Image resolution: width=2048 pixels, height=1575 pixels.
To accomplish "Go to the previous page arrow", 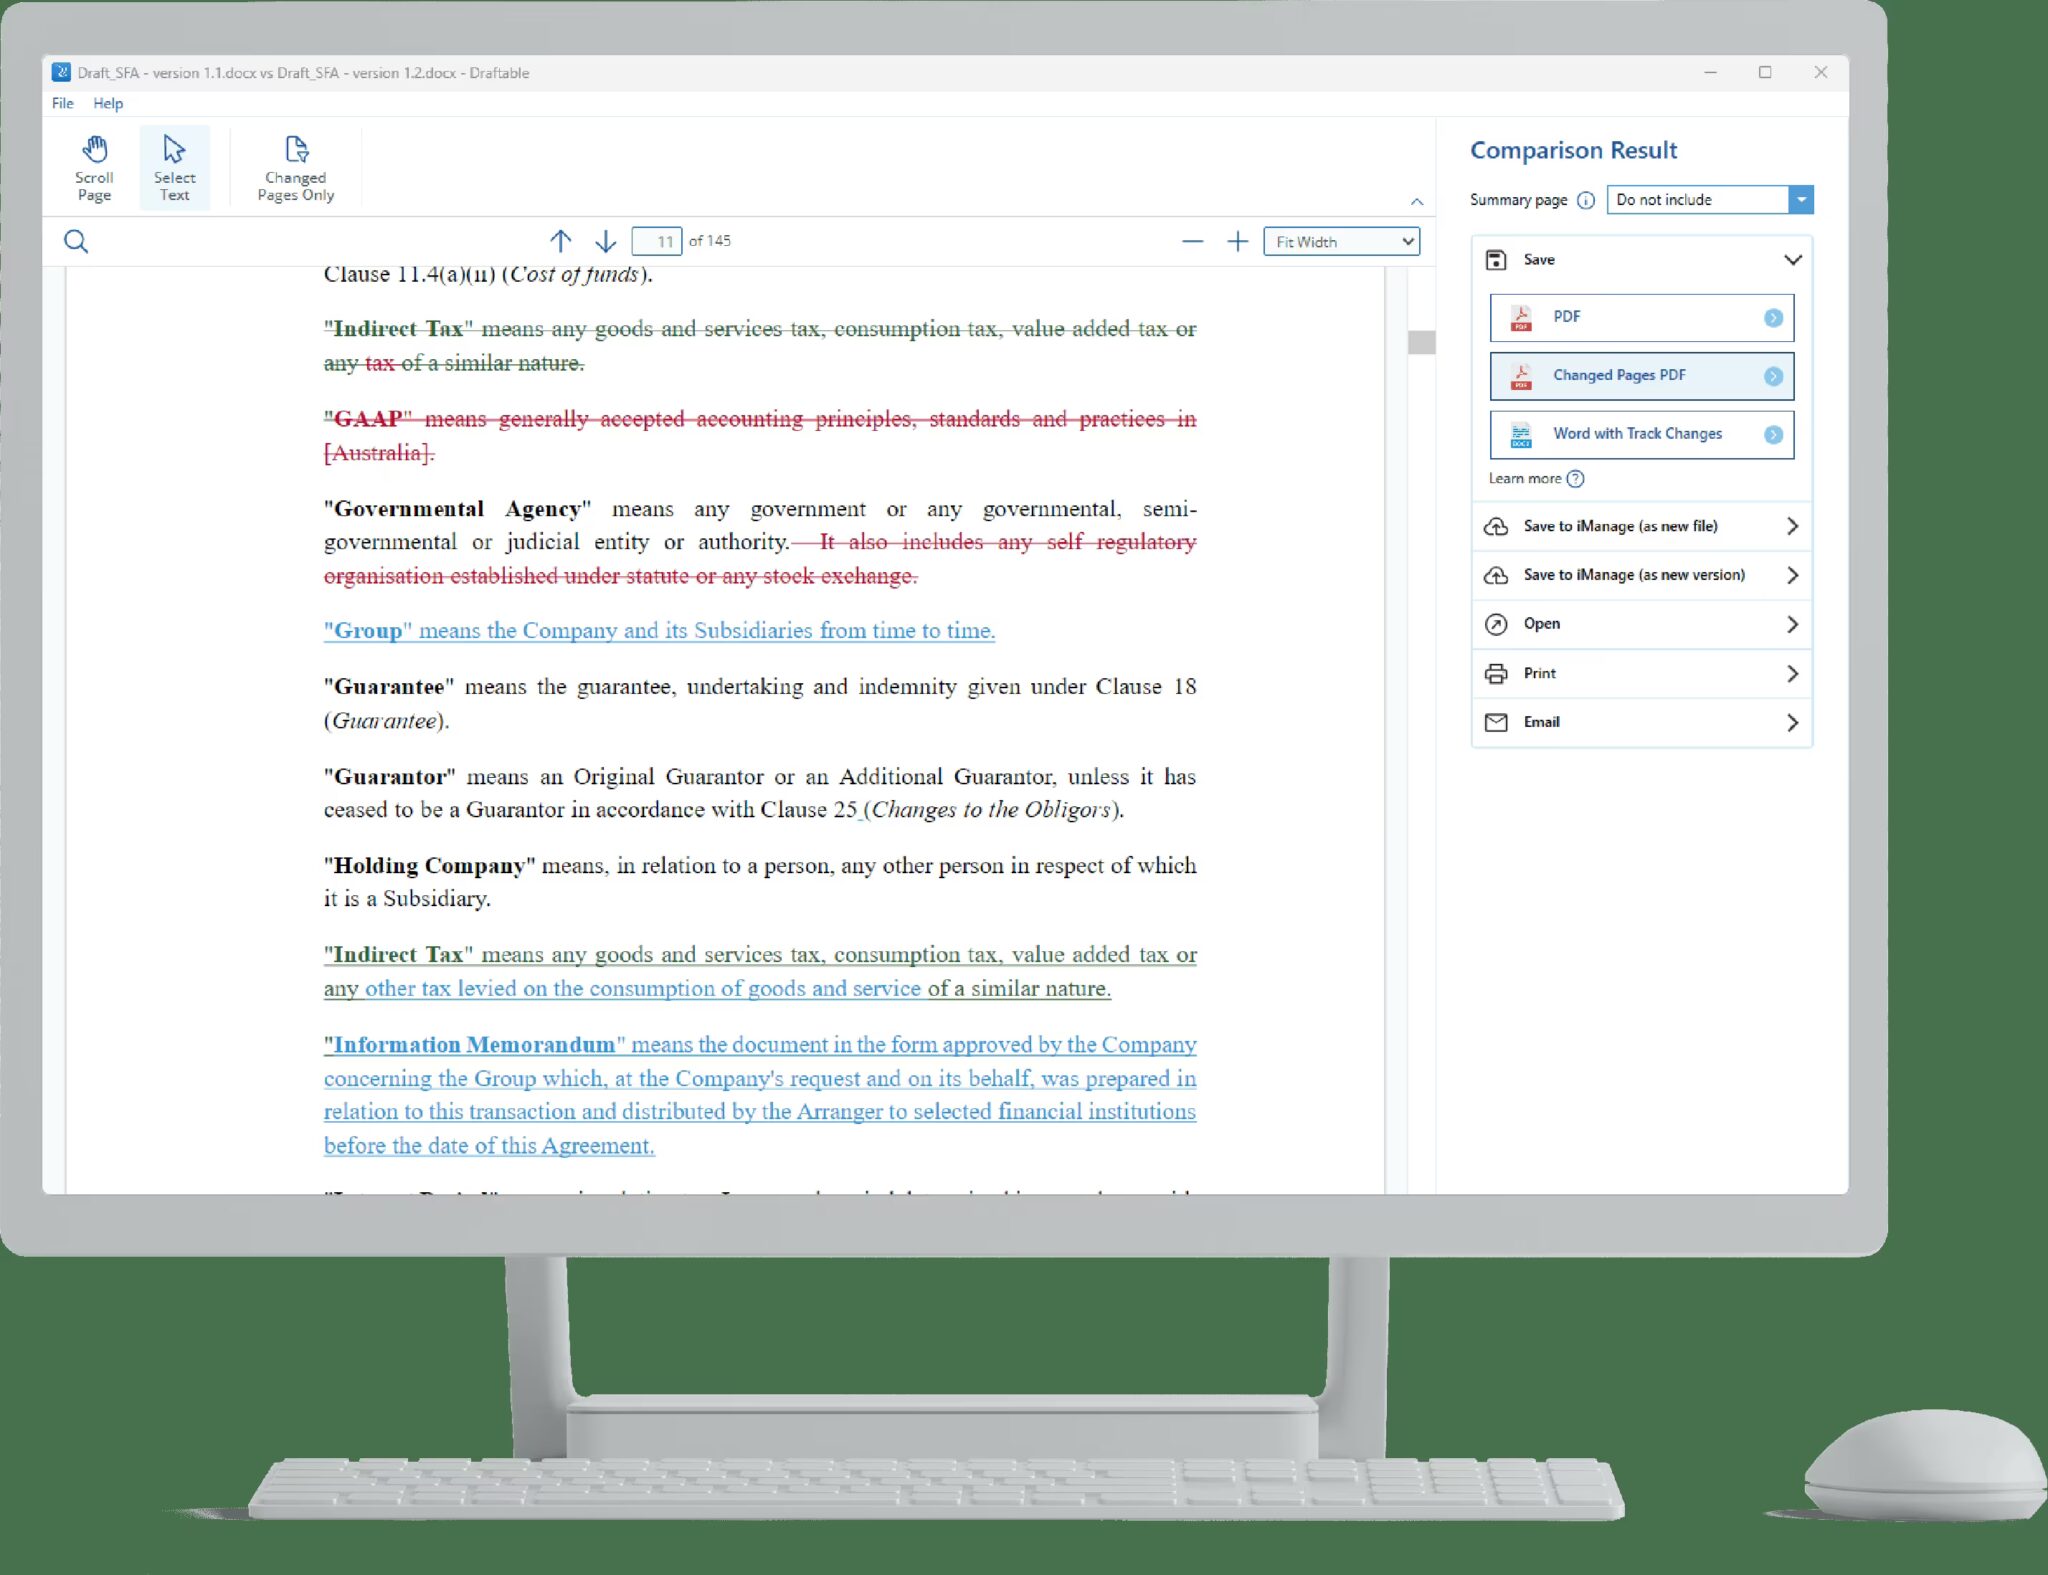I will coord(560,241).
